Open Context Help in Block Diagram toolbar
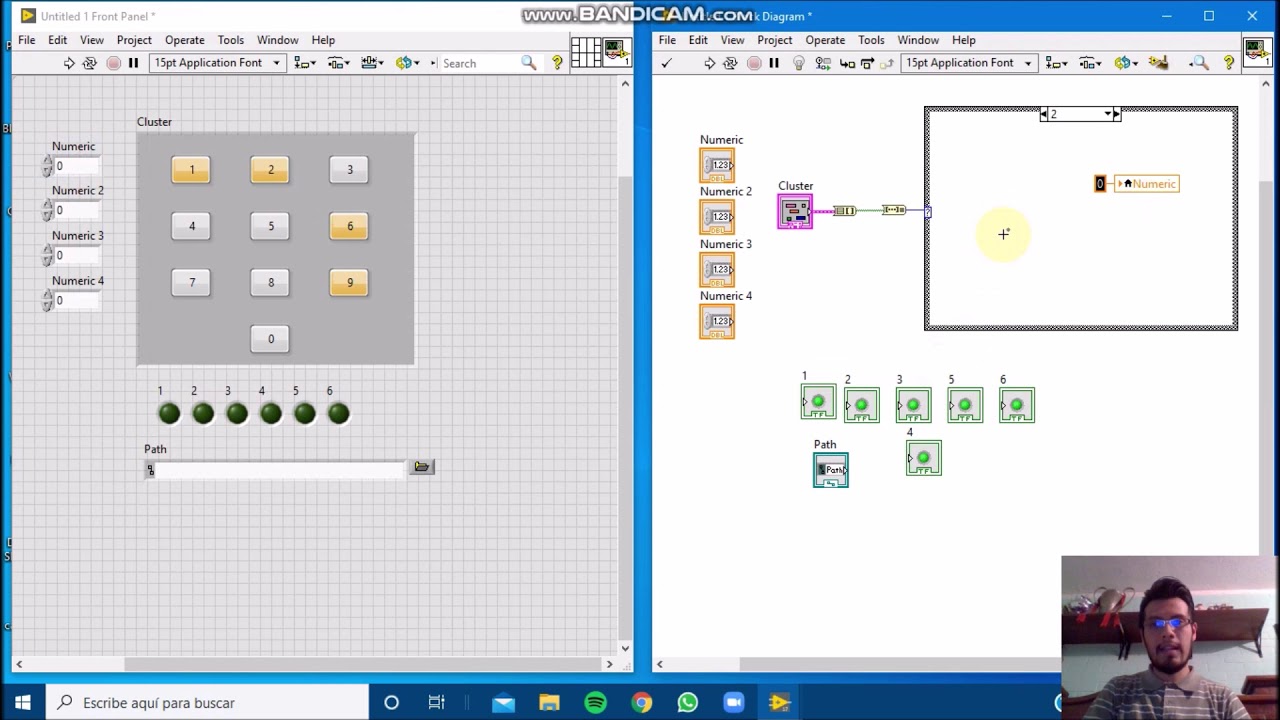Screen dimensions: 1280x720 (1229, 63)
